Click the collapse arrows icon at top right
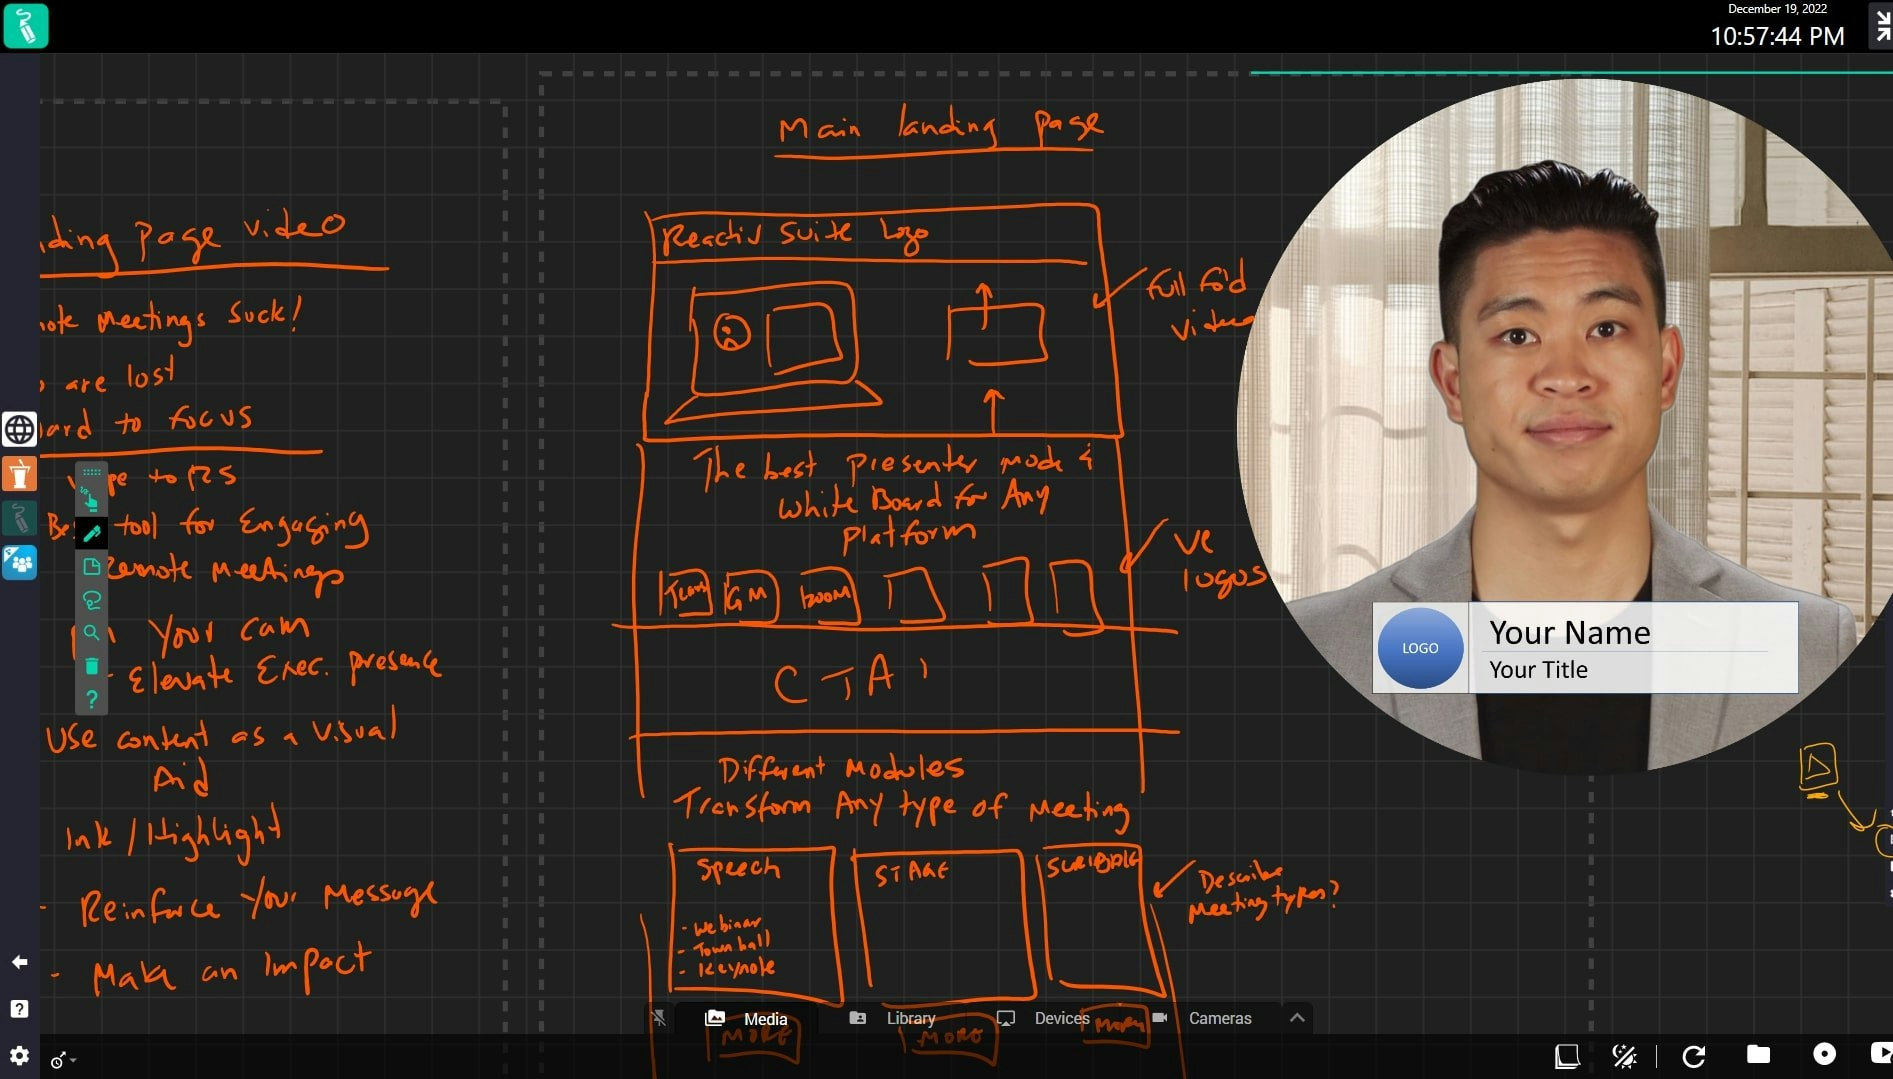 tap(1881, 26)
